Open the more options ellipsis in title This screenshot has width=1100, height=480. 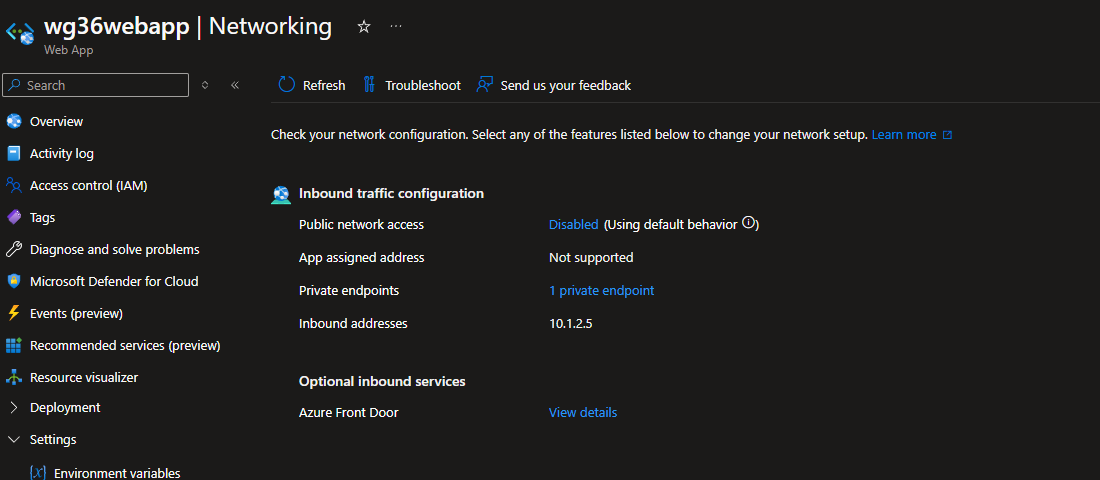396,27
